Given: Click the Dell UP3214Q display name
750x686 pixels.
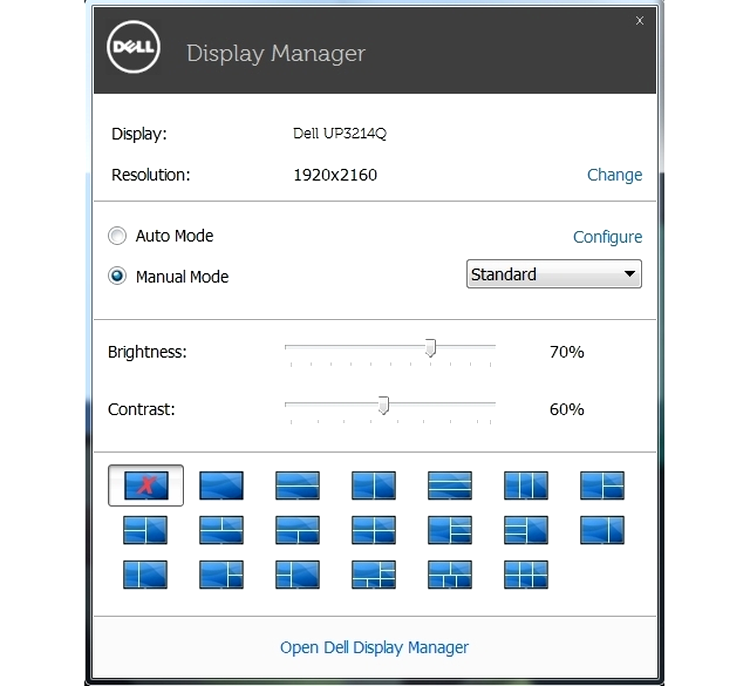Looking at the screenshot, I should pos(340,133).
